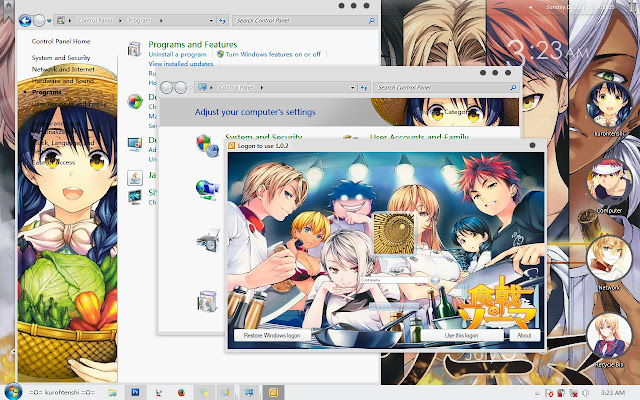Image resolution: width=640 pixels, height=400 pixels.
Task: Select Programs in the left sidebar
Action: (x=47, y=92)
